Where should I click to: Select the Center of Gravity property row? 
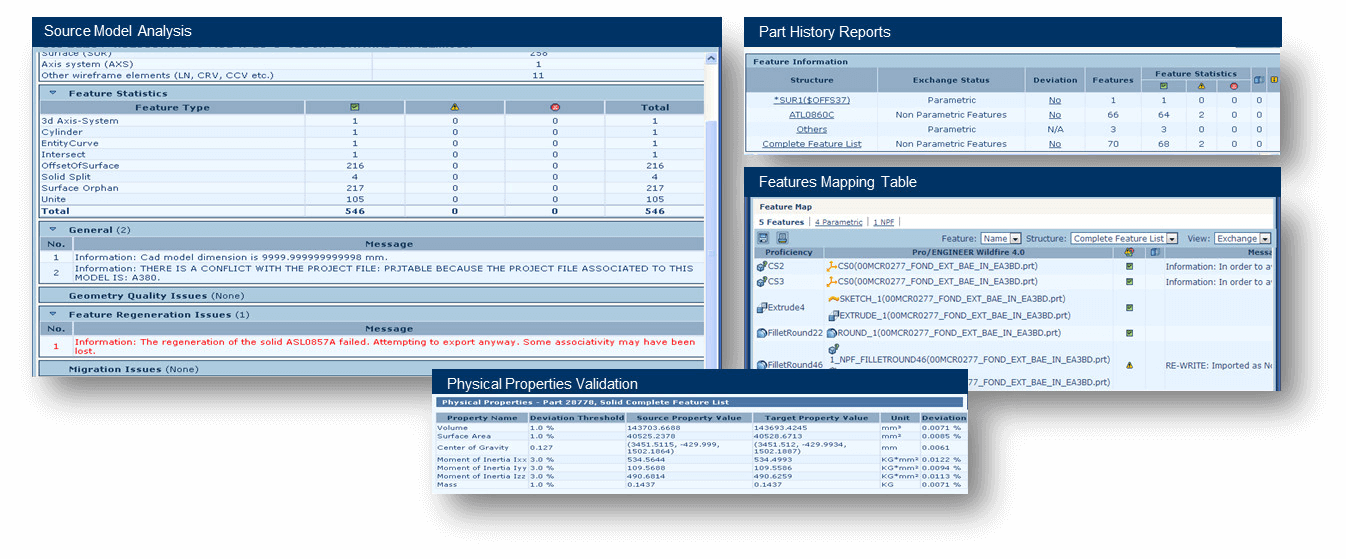point(700,449)
